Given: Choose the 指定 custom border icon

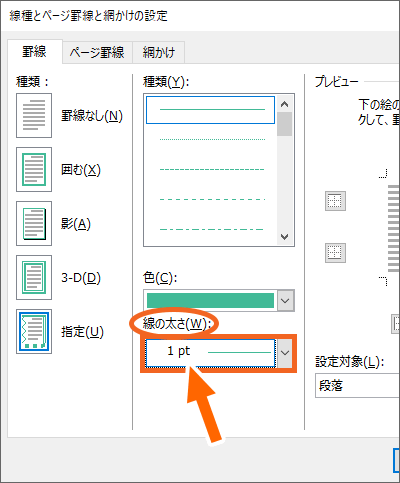Looking at the screenshot, I should [34, 331].
